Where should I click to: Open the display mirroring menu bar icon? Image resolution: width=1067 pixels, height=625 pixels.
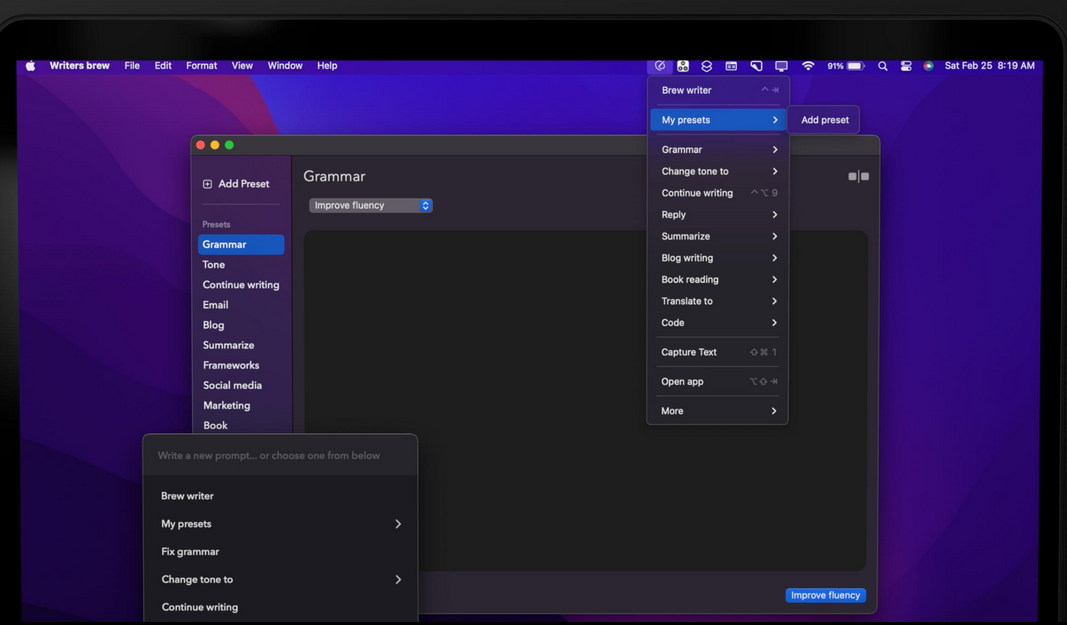(x=781, y=66)
